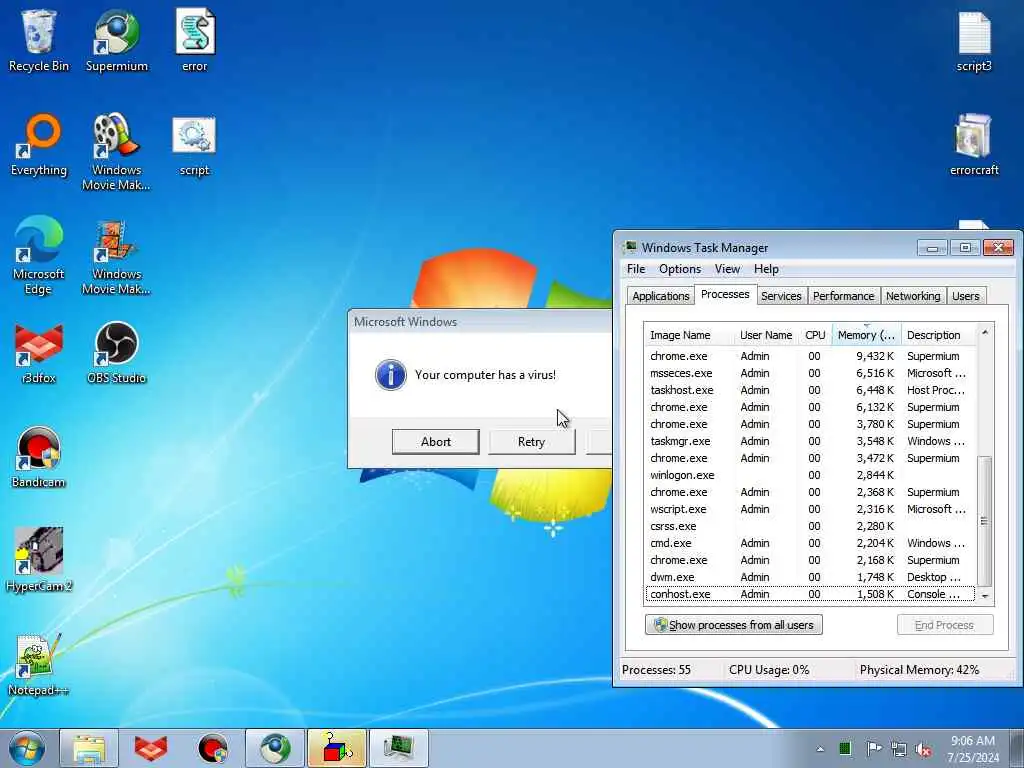
Task: Open the muted volume tray icon
Action: [x=923, y=749]
